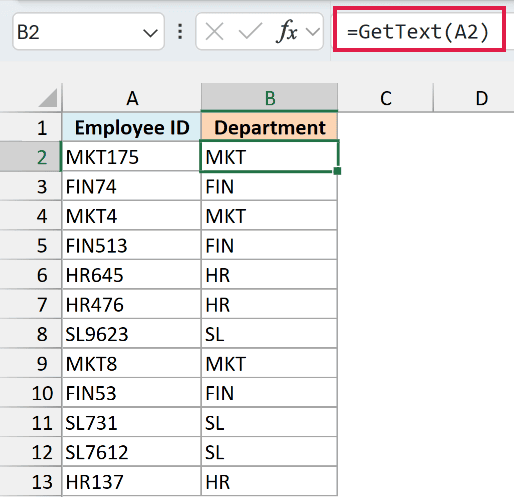Select row 1 header
514x497 pixels.
coord(31,127)
